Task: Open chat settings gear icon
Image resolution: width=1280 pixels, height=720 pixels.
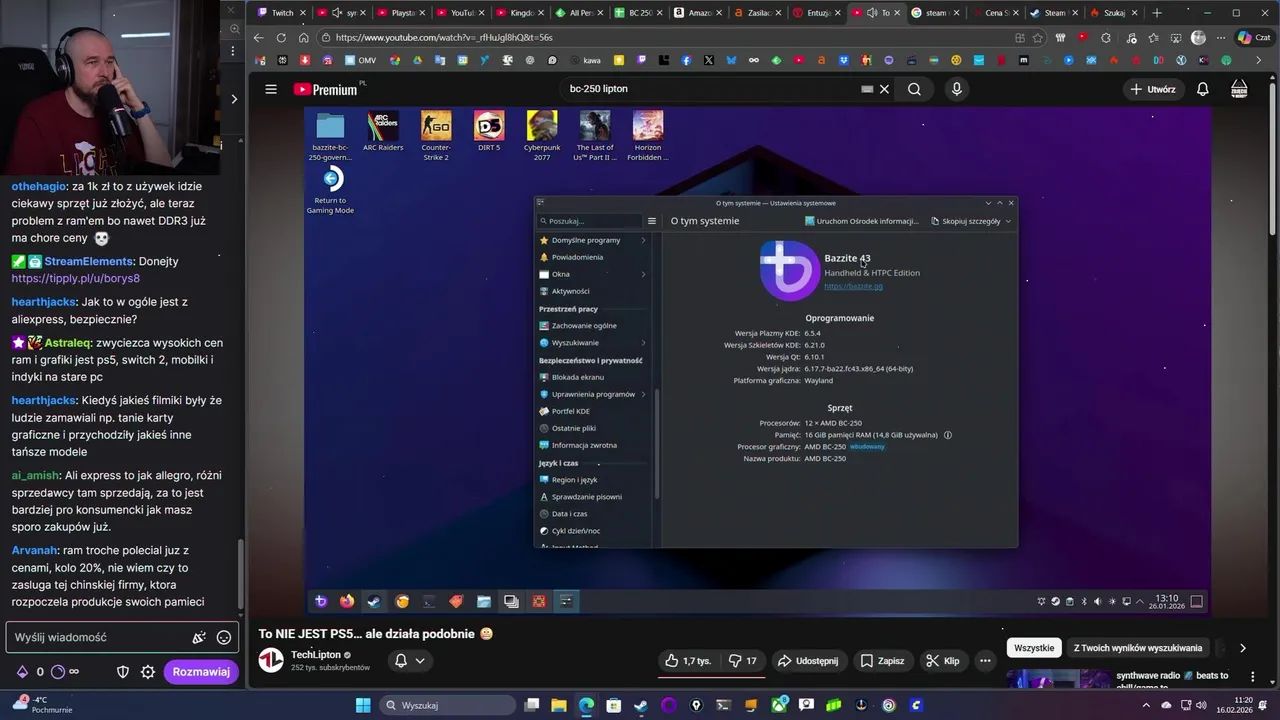Action: [x=148, y=672]
